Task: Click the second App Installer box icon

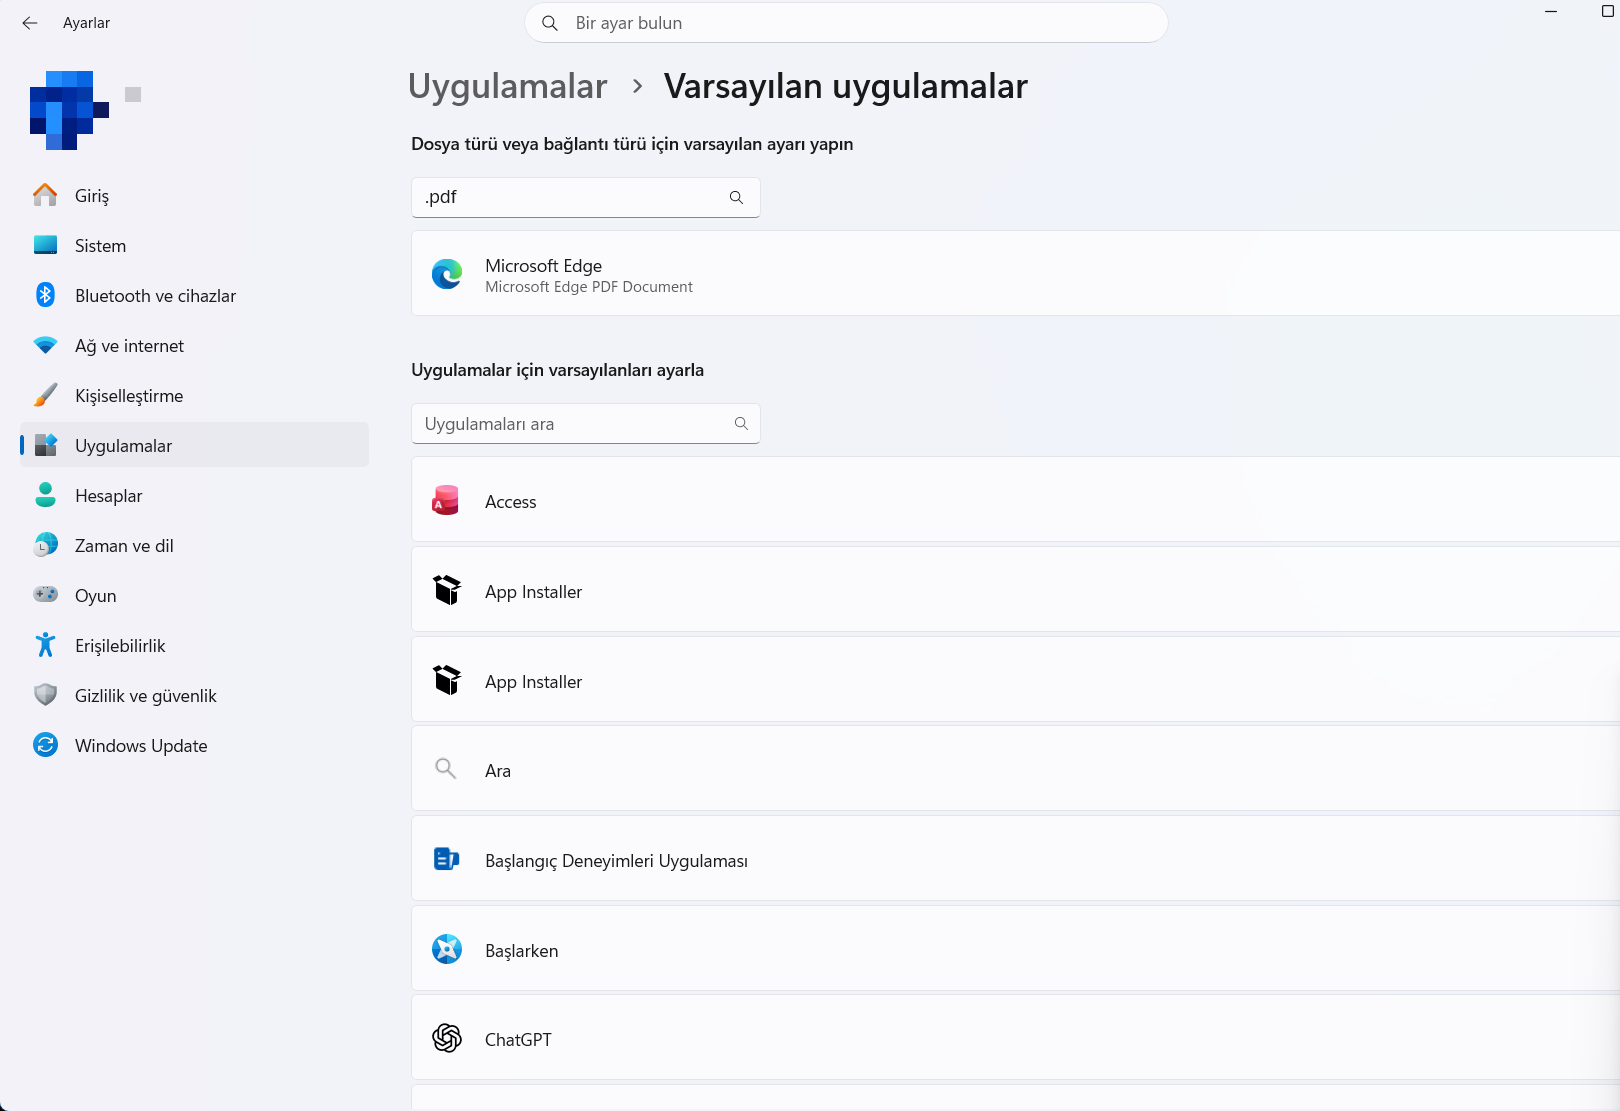Action: pos(447,680)
